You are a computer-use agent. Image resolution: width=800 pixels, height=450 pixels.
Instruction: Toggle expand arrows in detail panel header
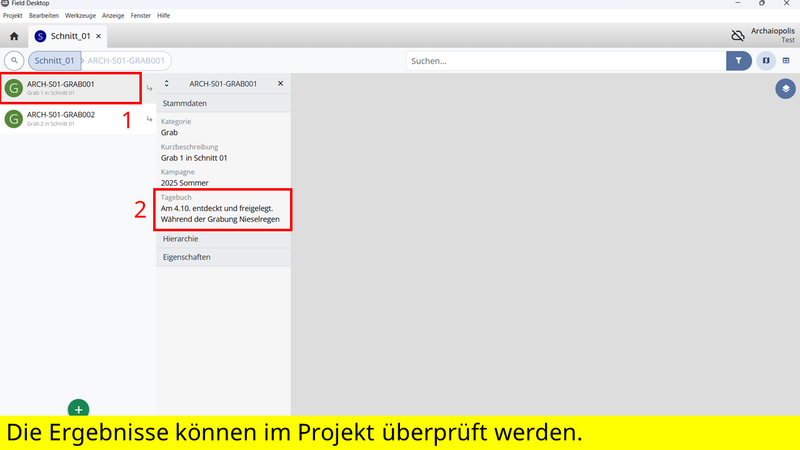(167, 84)
